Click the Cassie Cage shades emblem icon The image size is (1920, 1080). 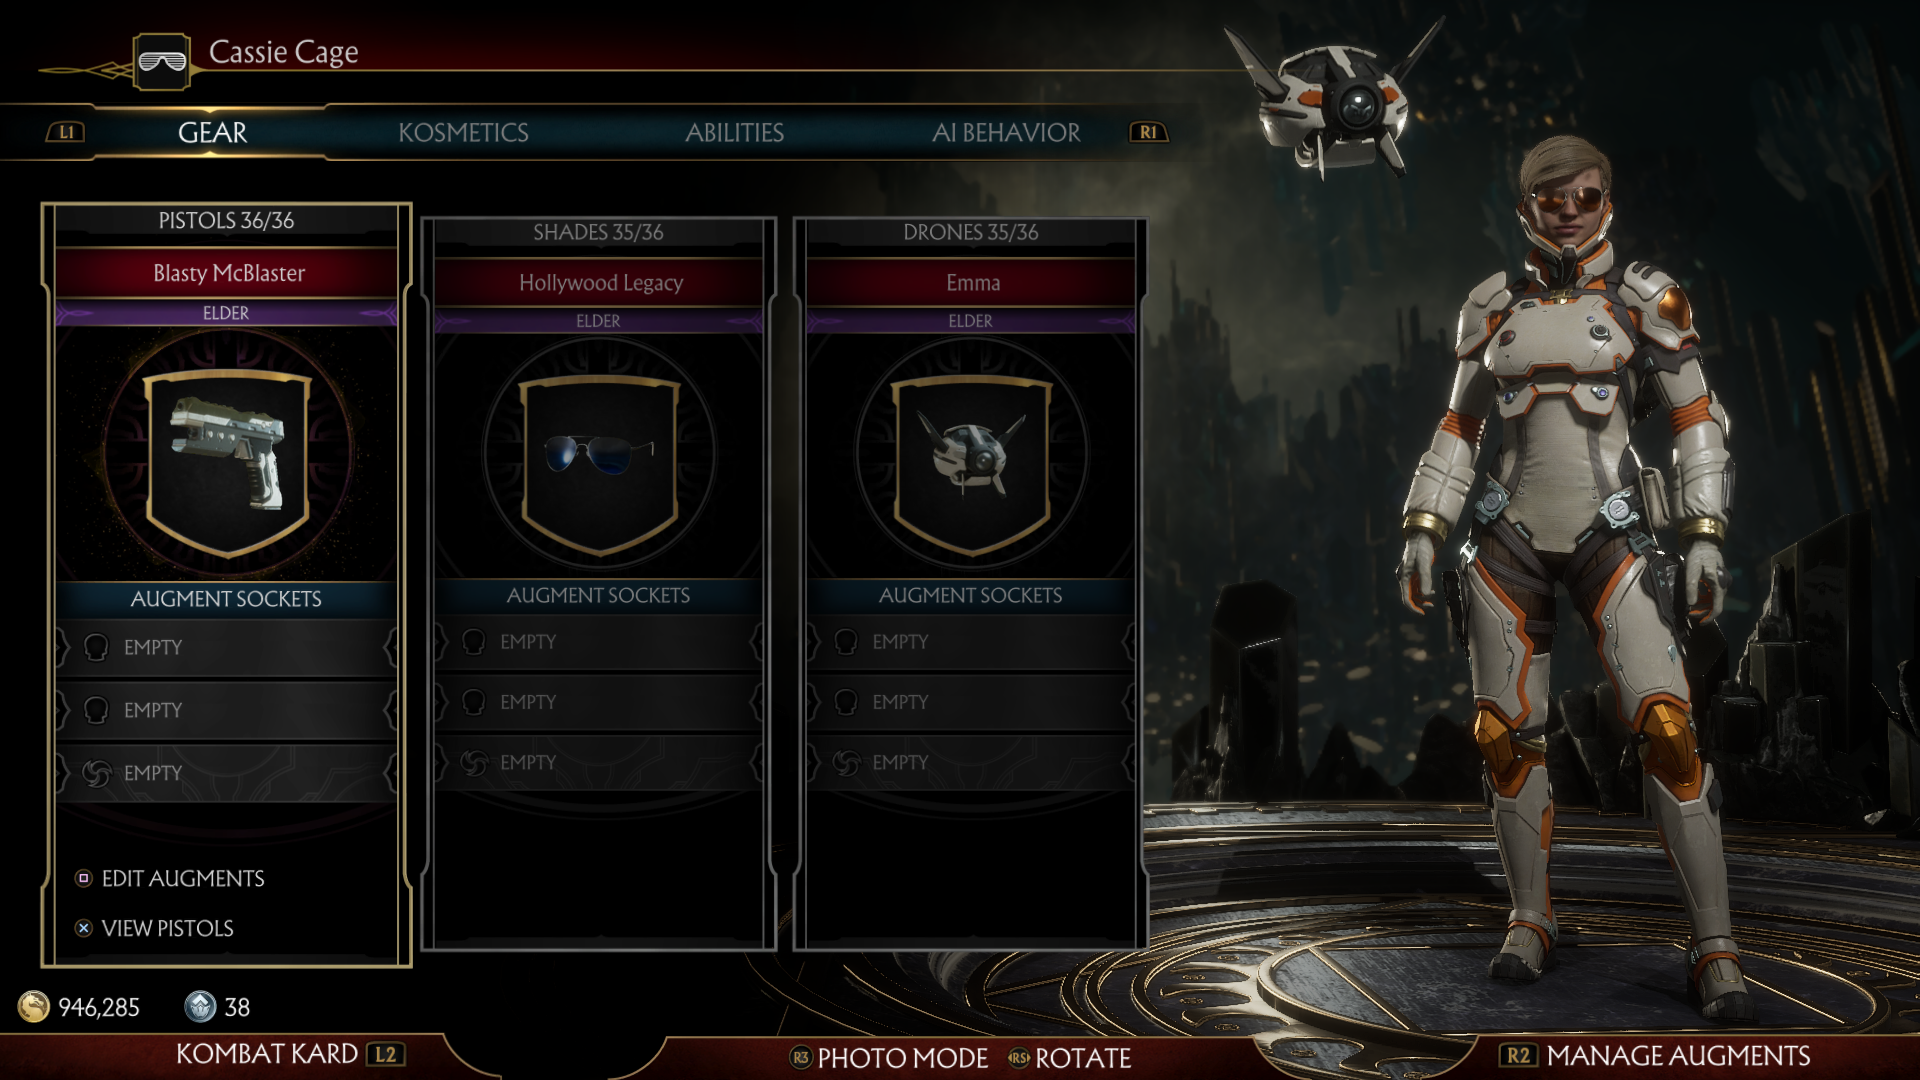[162, 62]
